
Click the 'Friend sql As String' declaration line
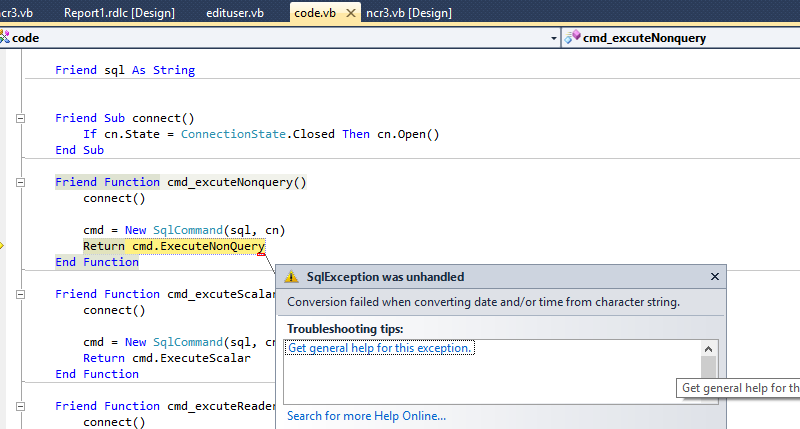(x=125, y=70)
